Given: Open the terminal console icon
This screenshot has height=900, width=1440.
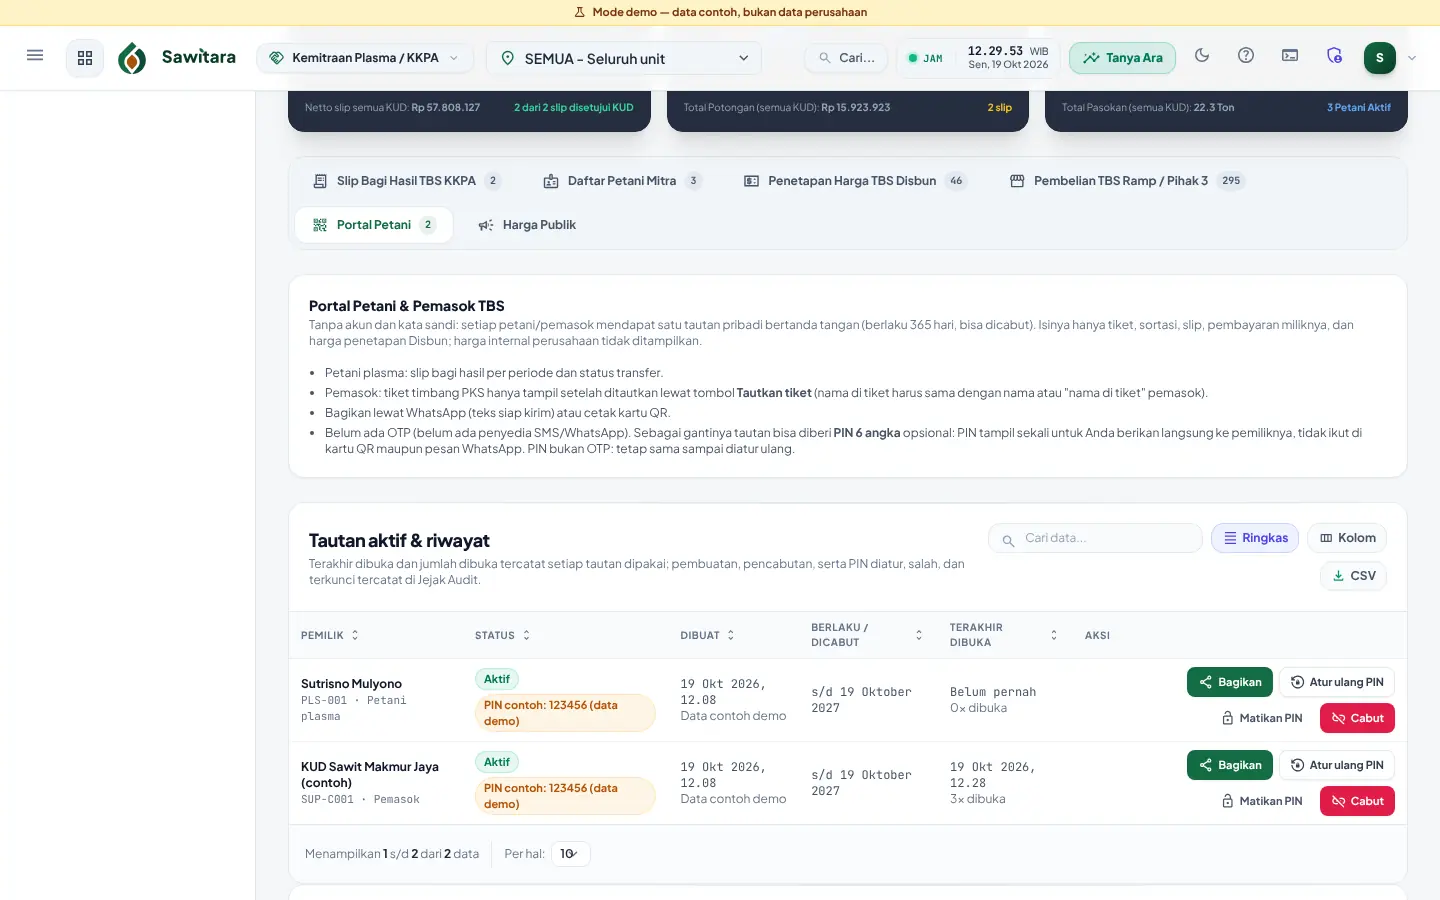Looking at the screenshot, I should pos(1290,56).
